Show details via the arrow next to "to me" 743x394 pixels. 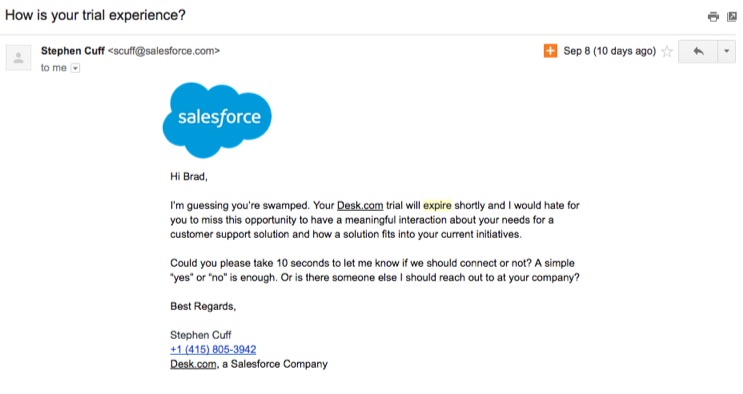(75, 68)
